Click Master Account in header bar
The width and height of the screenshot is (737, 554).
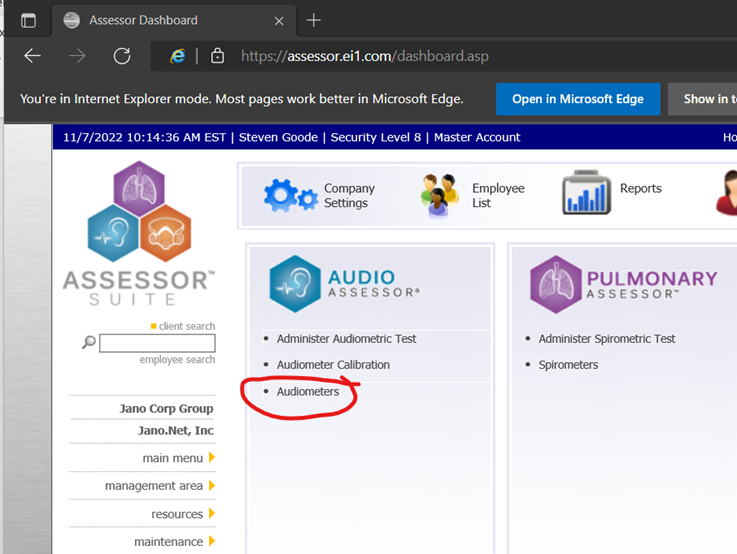pos(477,137)
